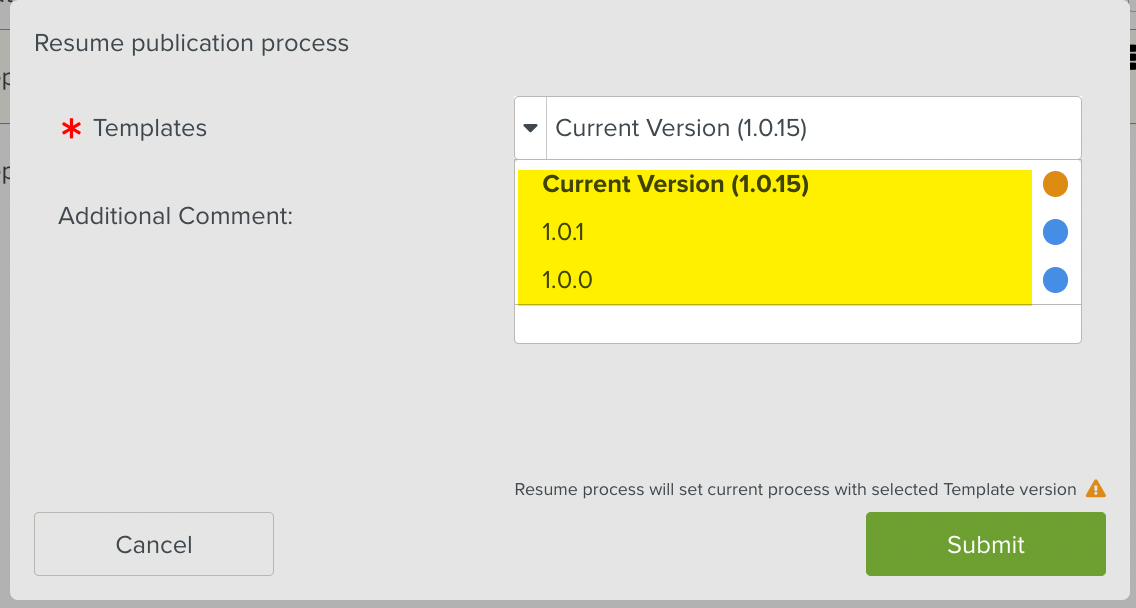
Task: Click the Templates field label
Action: point(150,128)
